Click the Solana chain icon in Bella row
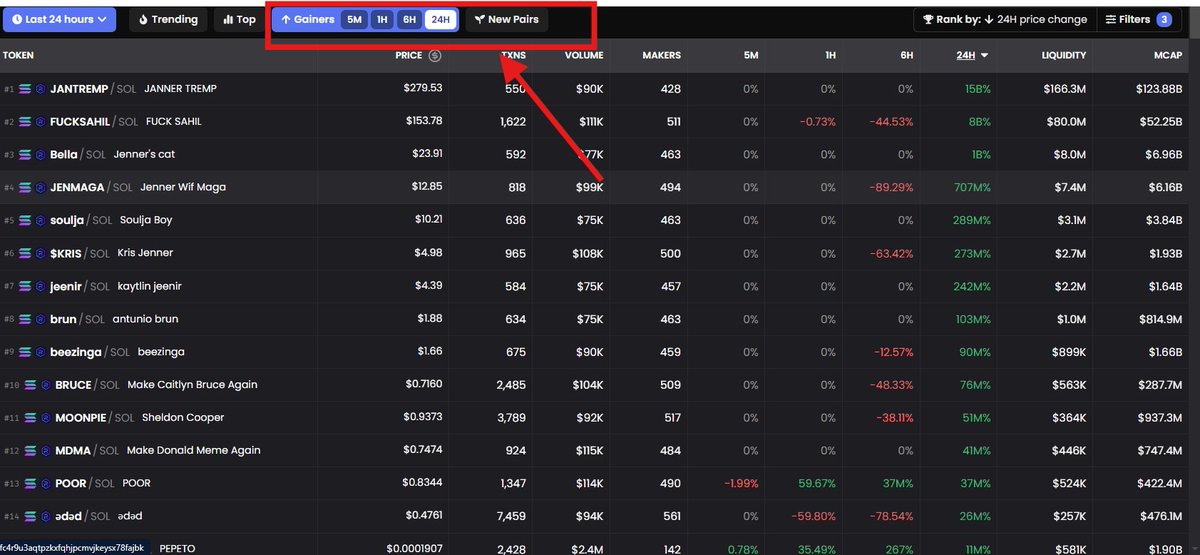 click(25, 155)
